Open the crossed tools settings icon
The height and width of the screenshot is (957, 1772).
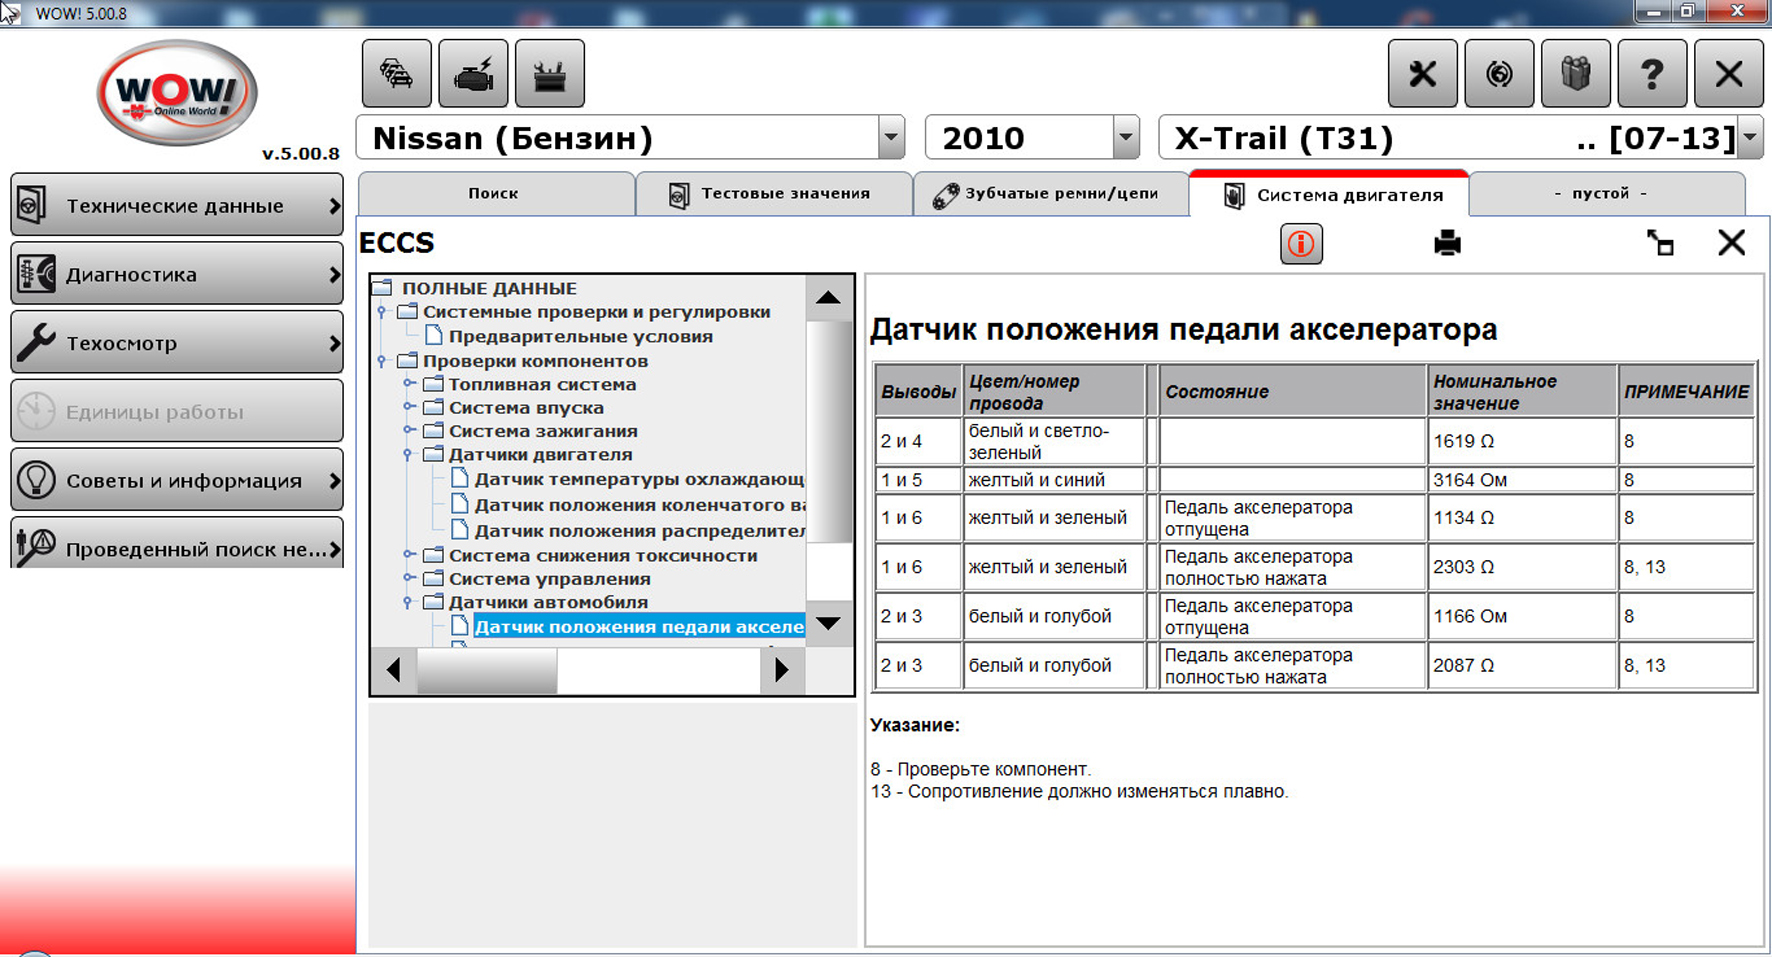pos(1422,74)
